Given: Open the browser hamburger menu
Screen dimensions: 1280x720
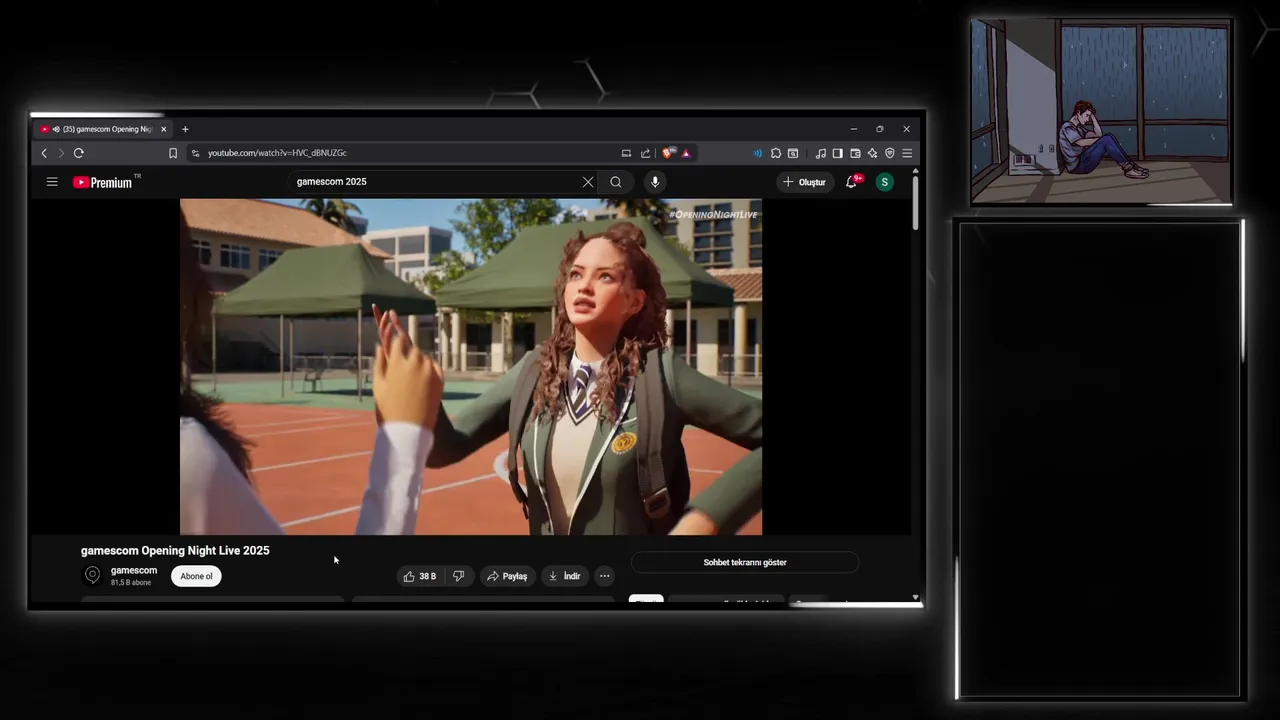Looking at the screenshot, I should point(907,153).
